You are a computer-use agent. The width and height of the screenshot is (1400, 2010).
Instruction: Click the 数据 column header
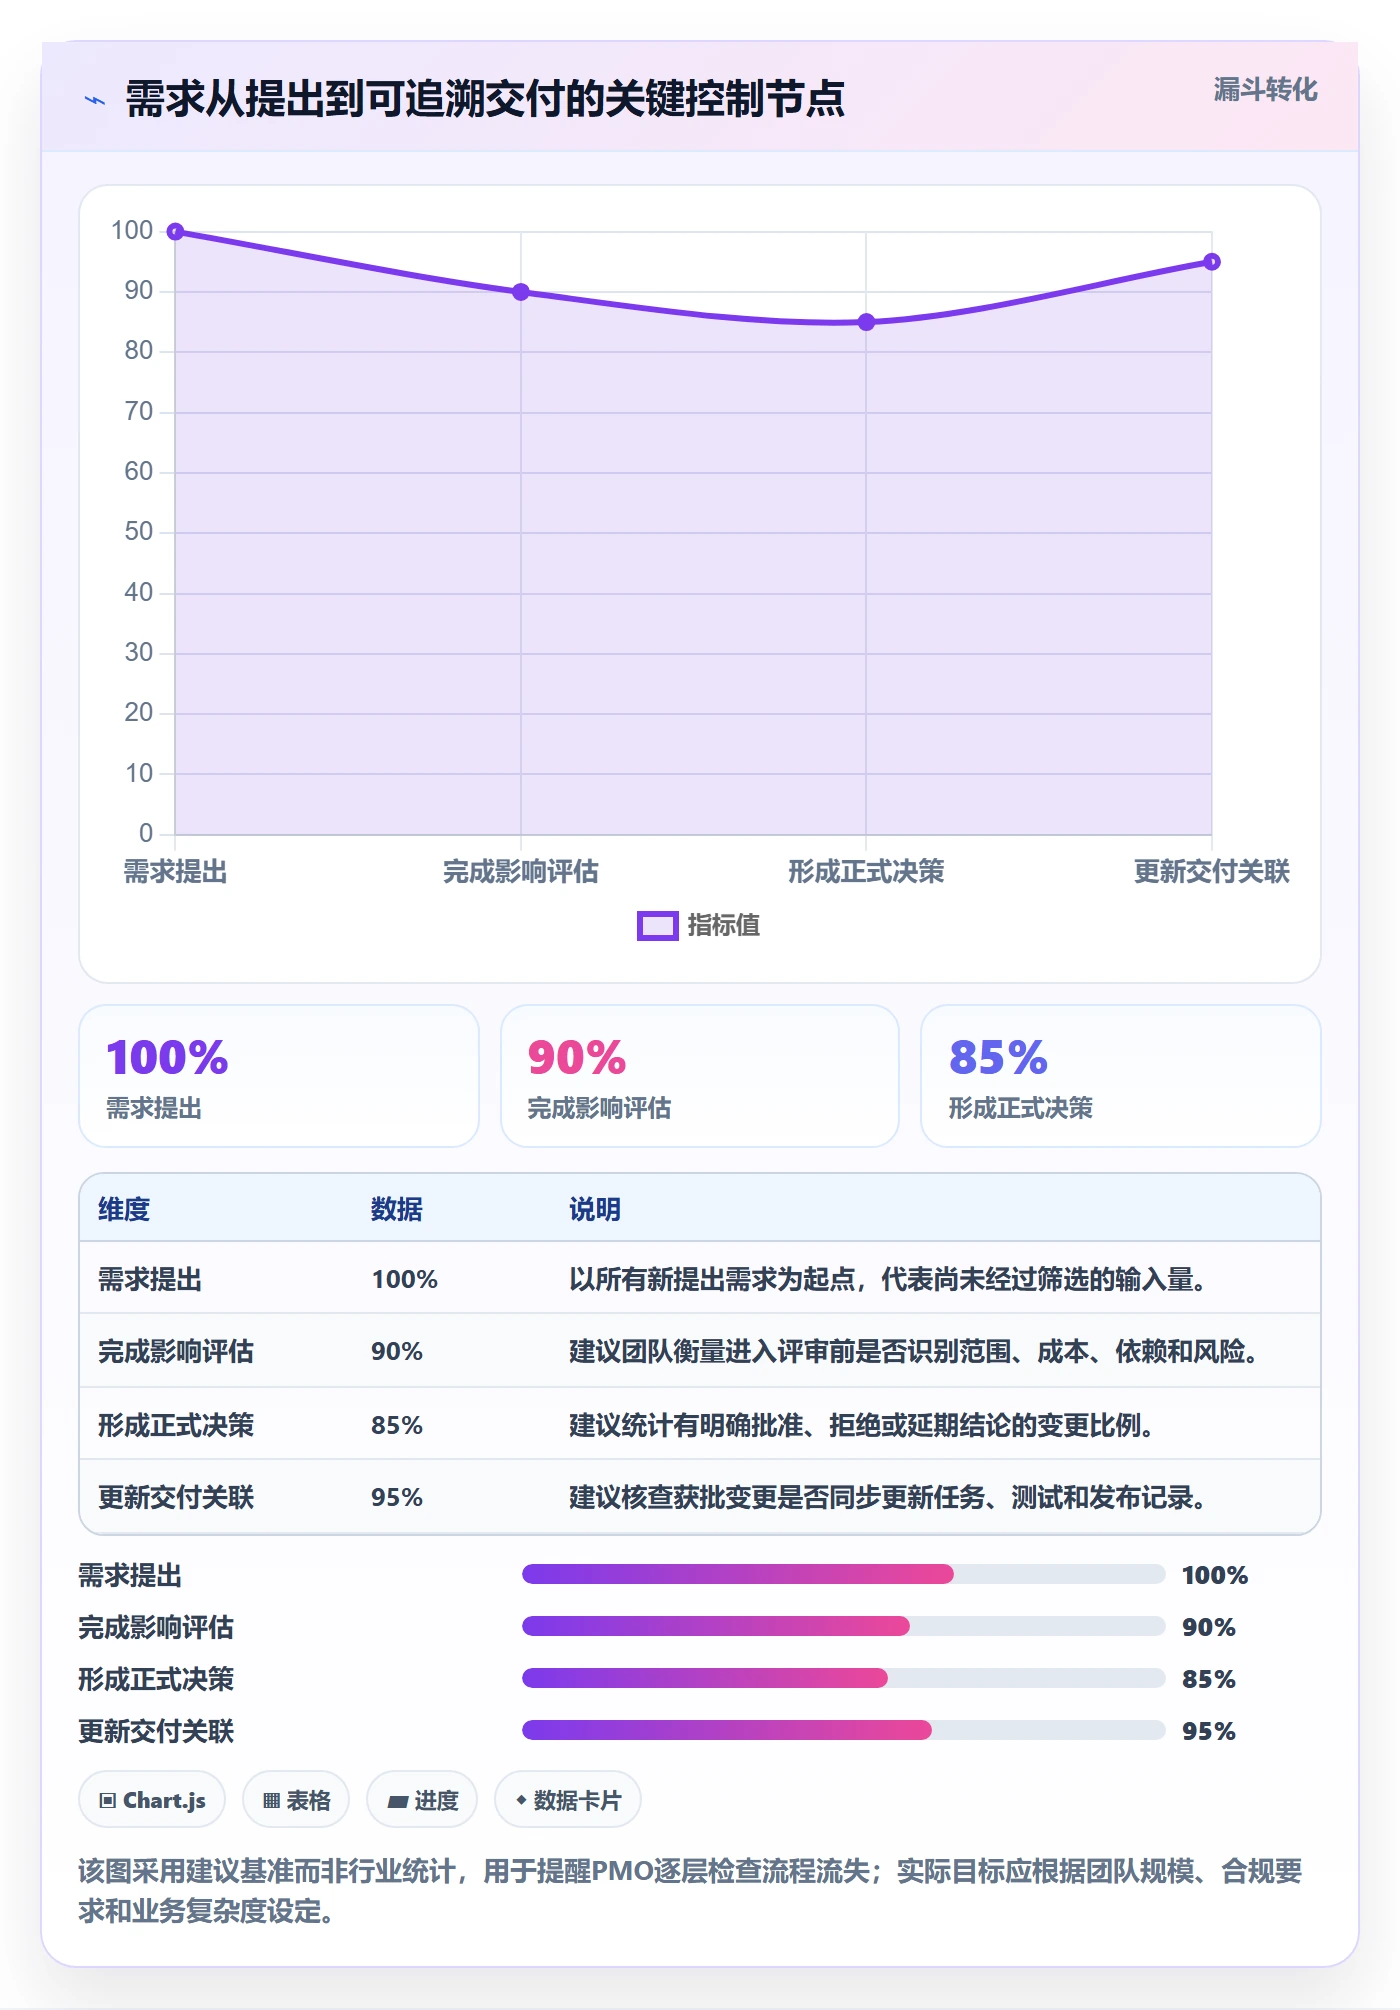pyautogui.click(x=397, y=1209)
